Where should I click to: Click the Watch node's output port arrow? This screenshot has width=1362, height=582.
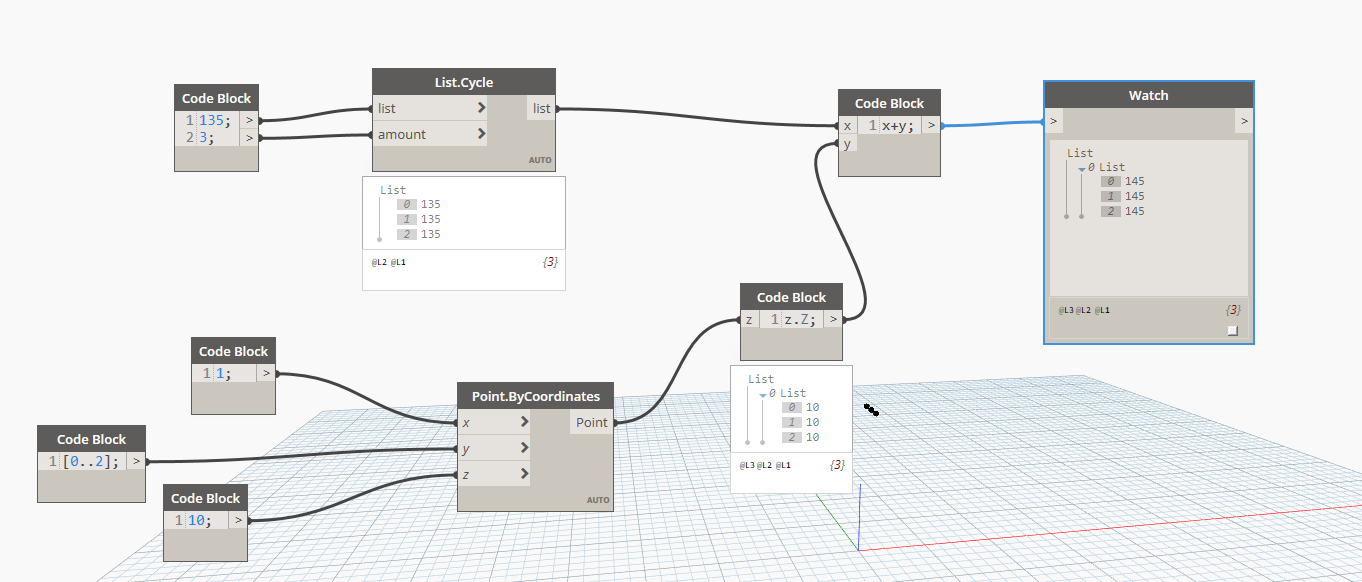1244,121
